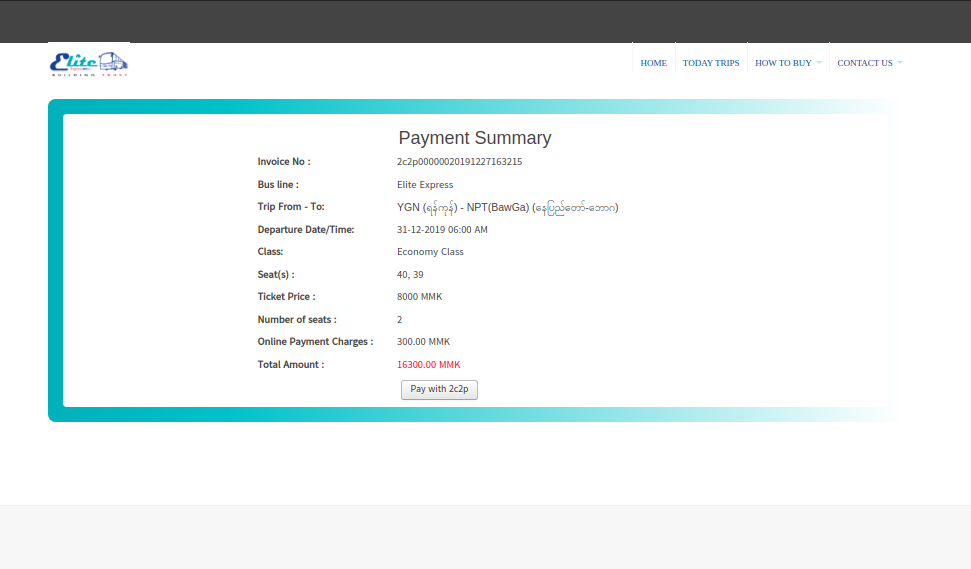Click the red 16300.00 MMK total amount
Screen dimensions: 971x569
point(428,365)
